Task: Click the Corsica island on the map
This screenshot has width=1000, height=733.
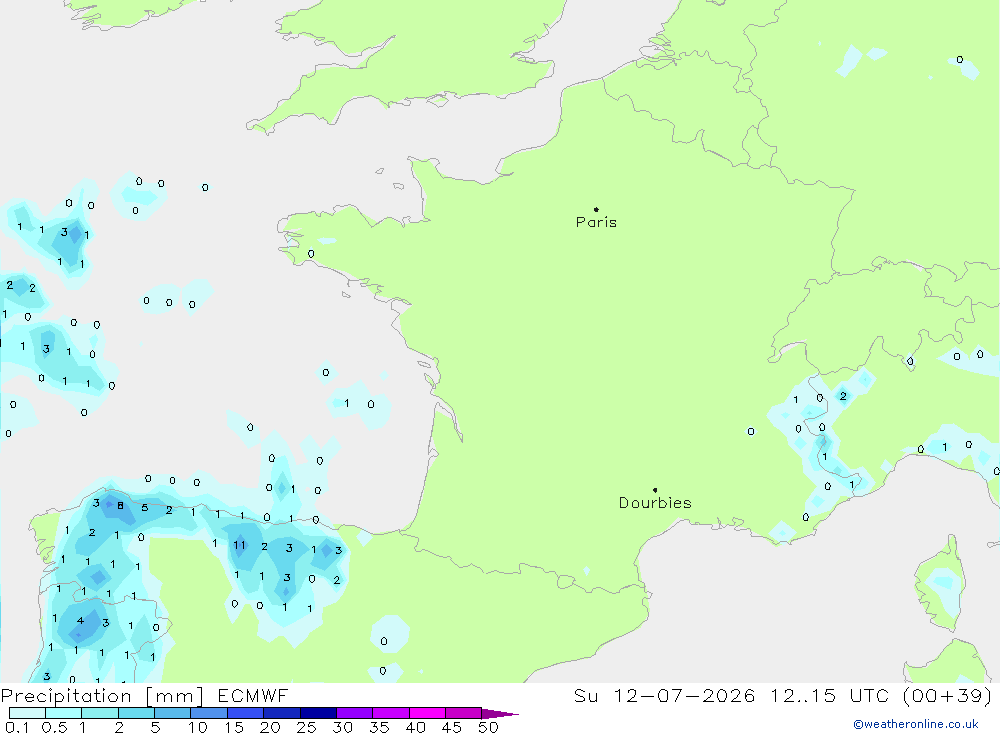Action: pos(940,585)
